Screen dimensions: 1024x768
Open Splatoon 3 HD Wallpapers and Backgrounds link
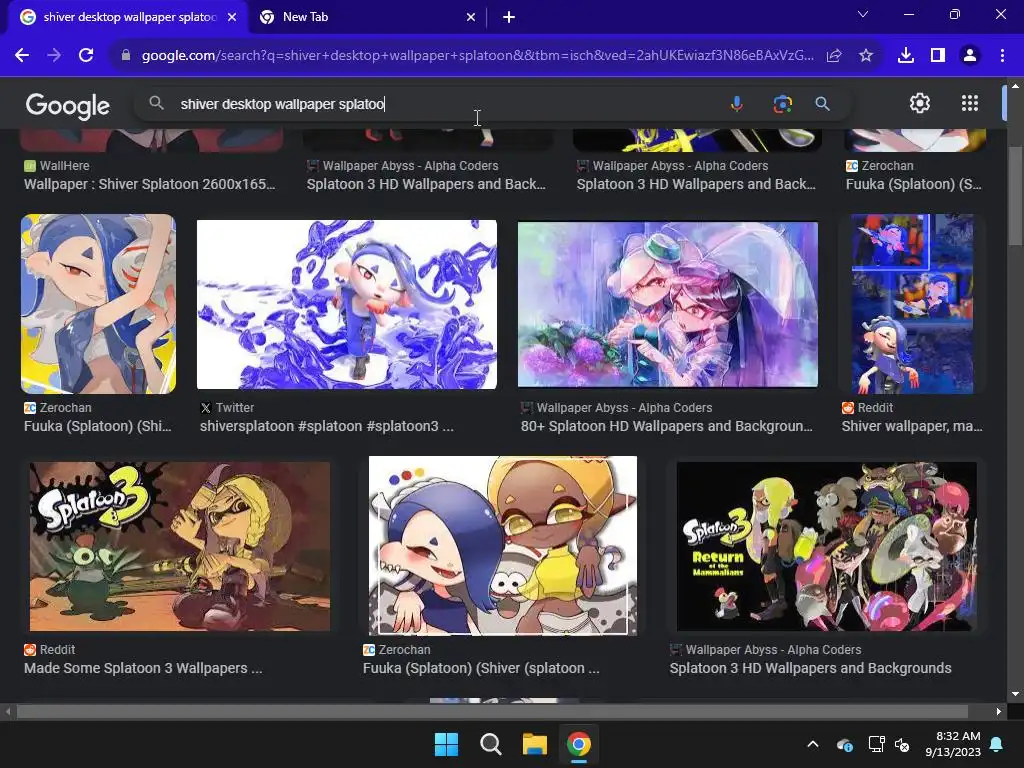tap(810, 668)
